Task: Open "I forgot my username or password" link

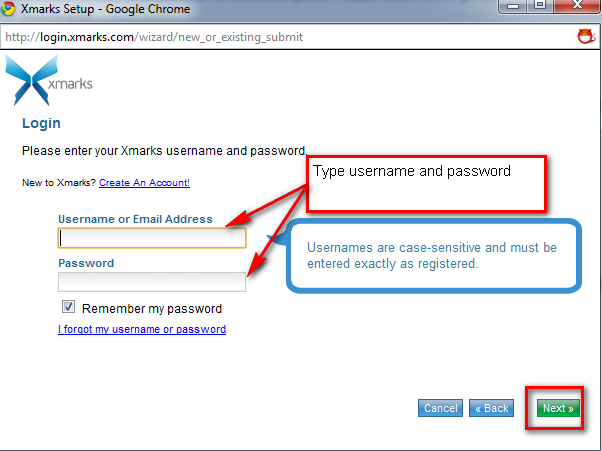Action: (142, 329)
